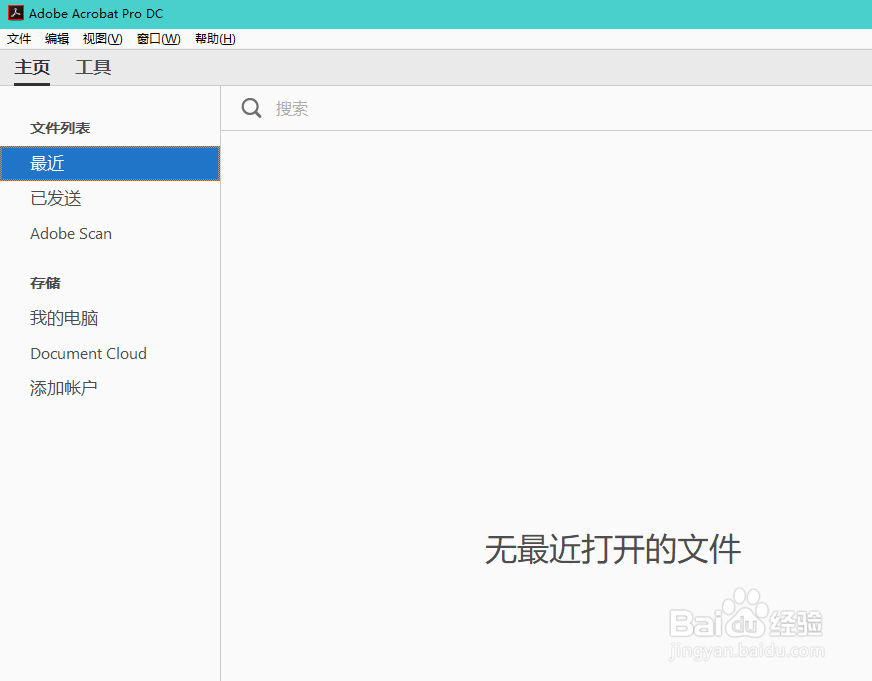Click the 无最近打开的文件 message
872x681 pixels.
pyautogui.click(x=613, y=549)
